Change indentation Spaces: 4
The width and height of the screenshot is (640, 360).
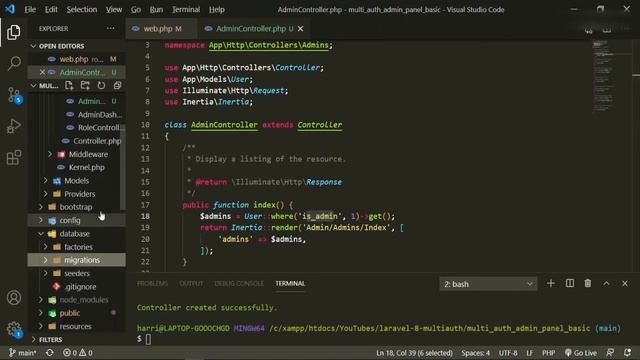(x=476, y=353)
